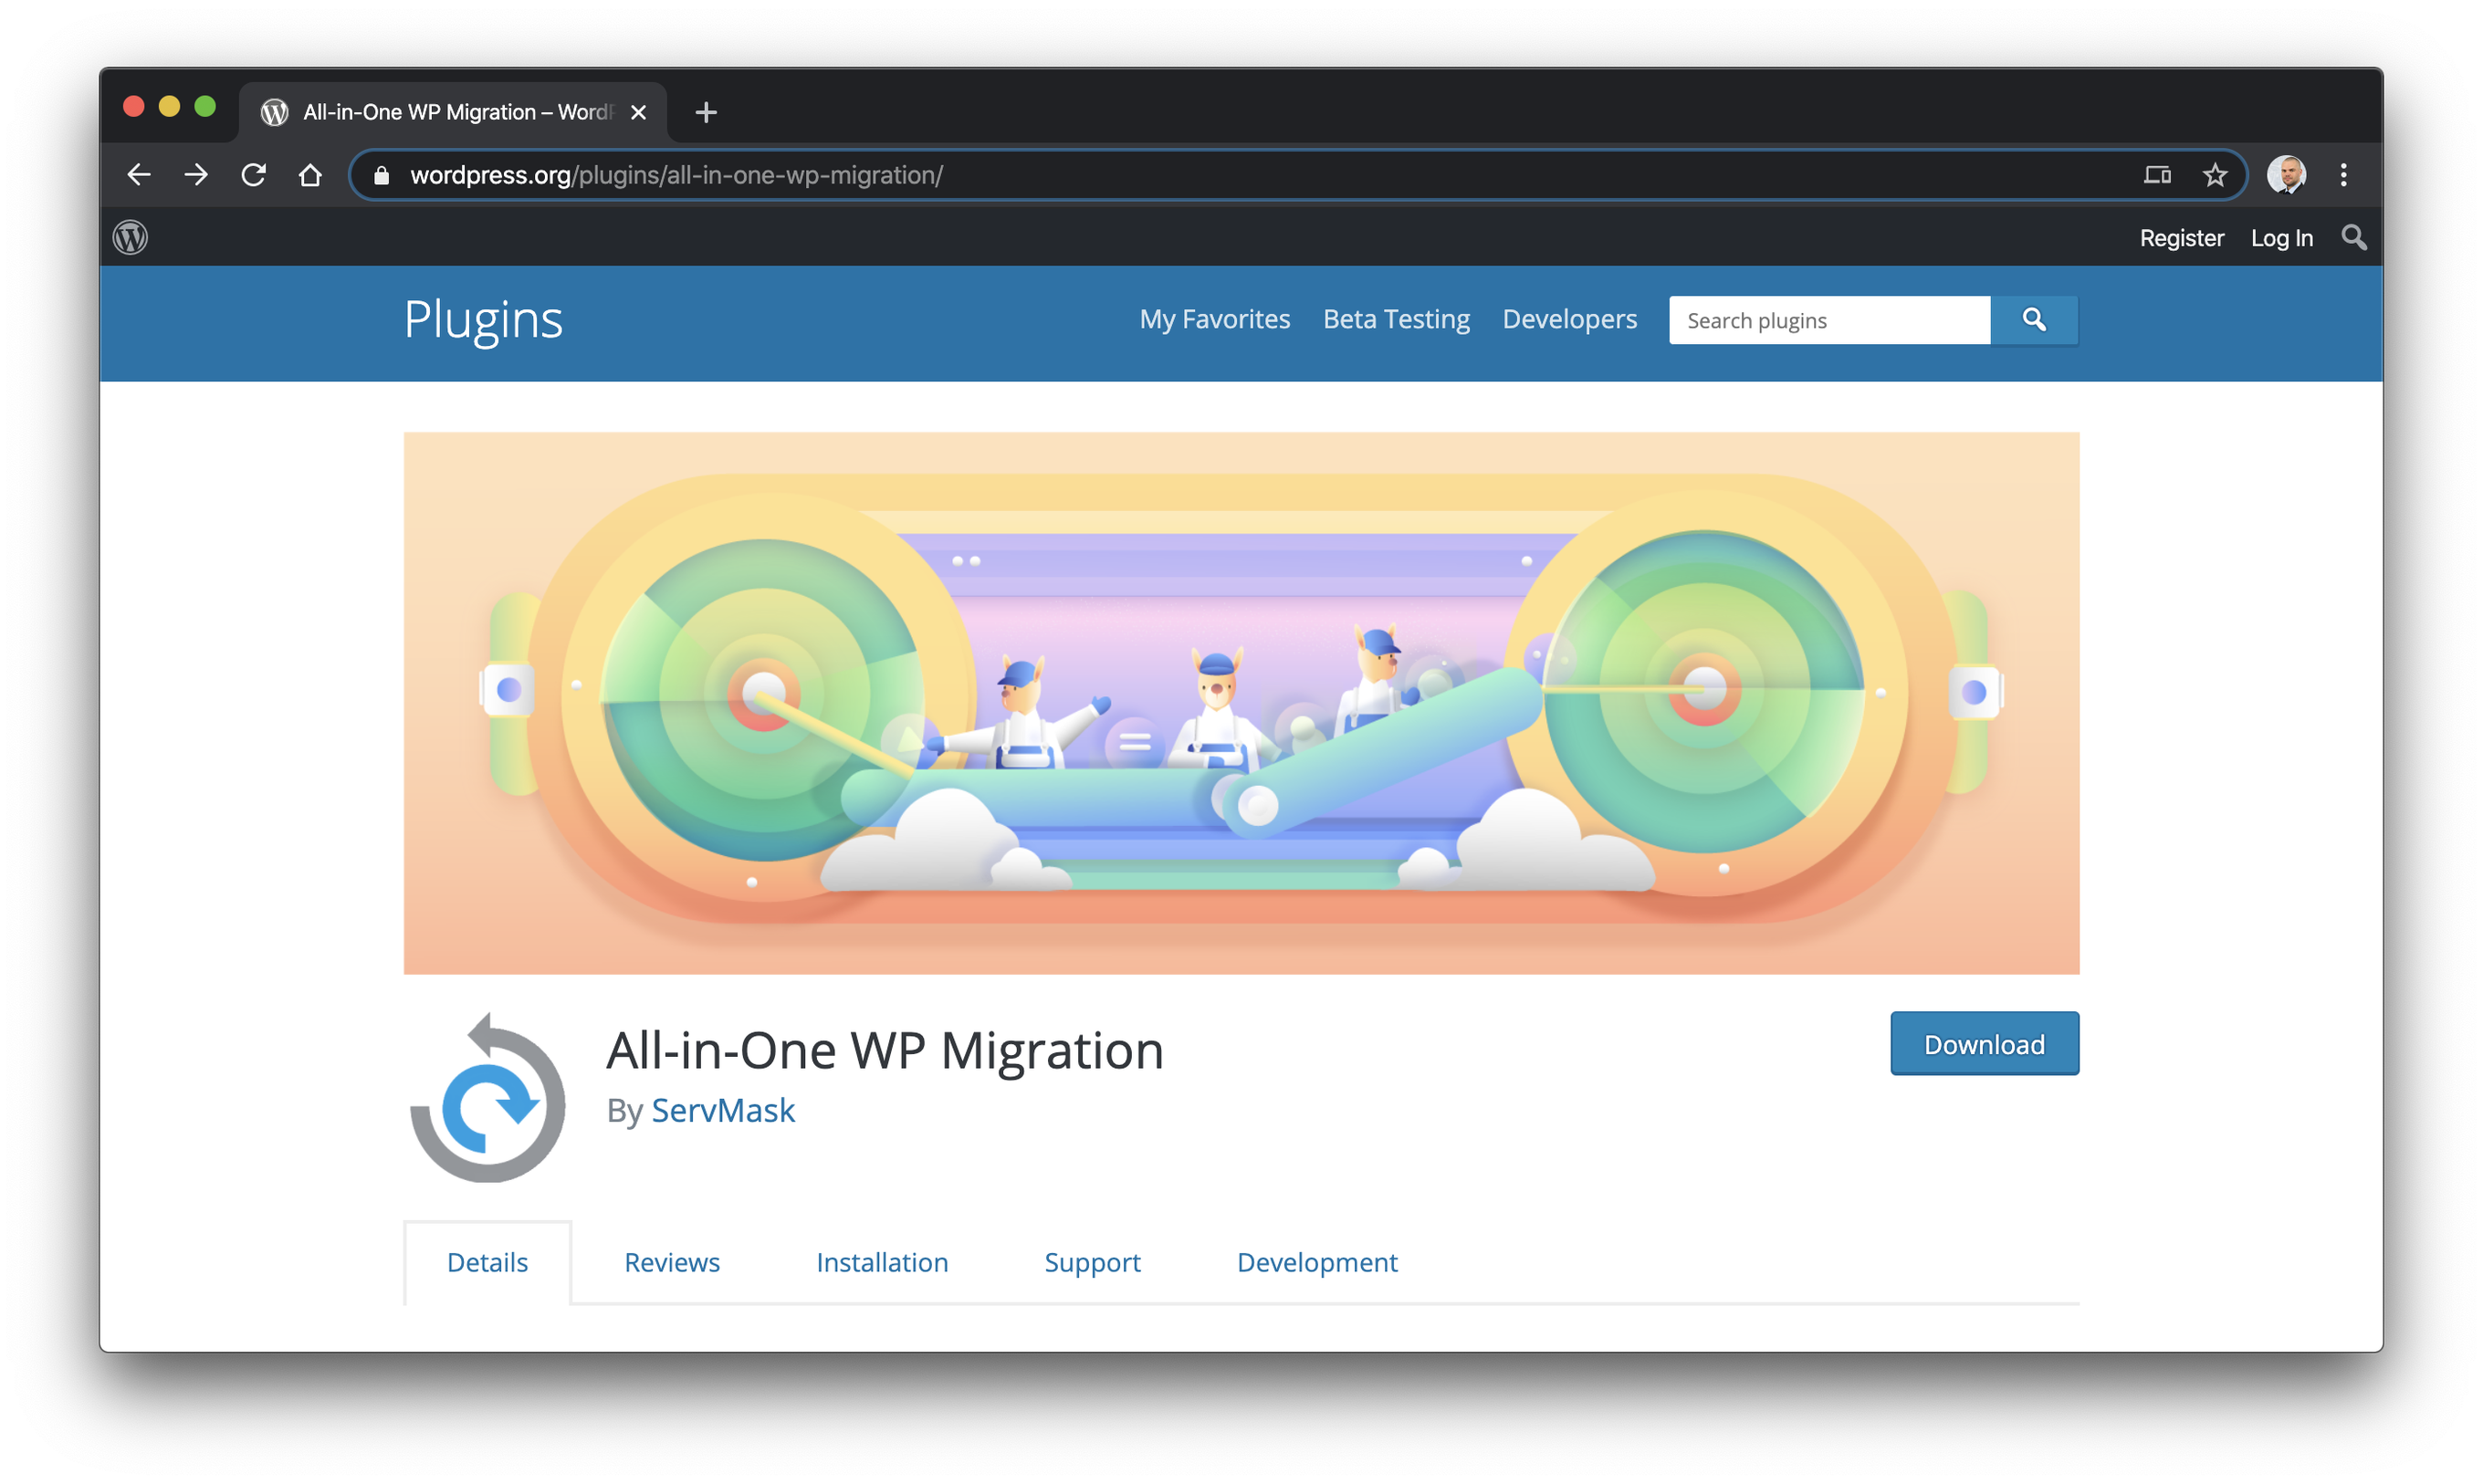Open the Beta Testing page

1396,319
